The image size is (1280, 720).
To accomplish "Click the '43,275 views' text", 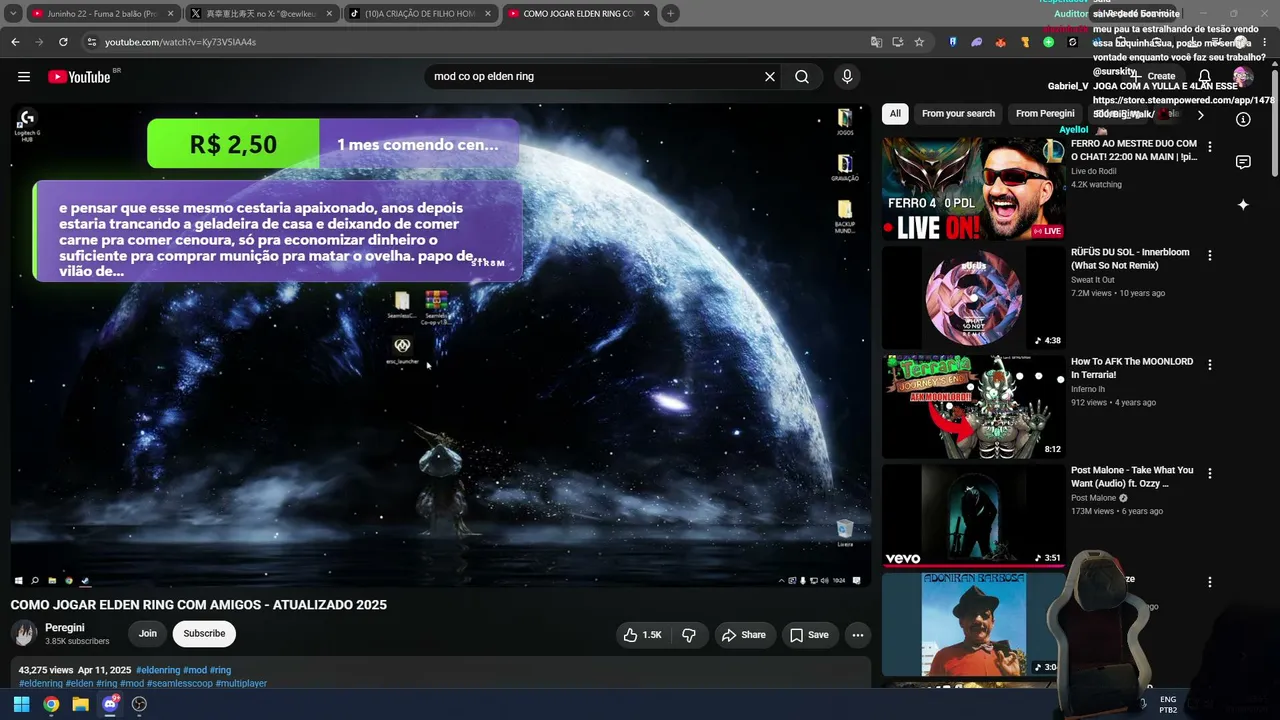I will point(46,670).
